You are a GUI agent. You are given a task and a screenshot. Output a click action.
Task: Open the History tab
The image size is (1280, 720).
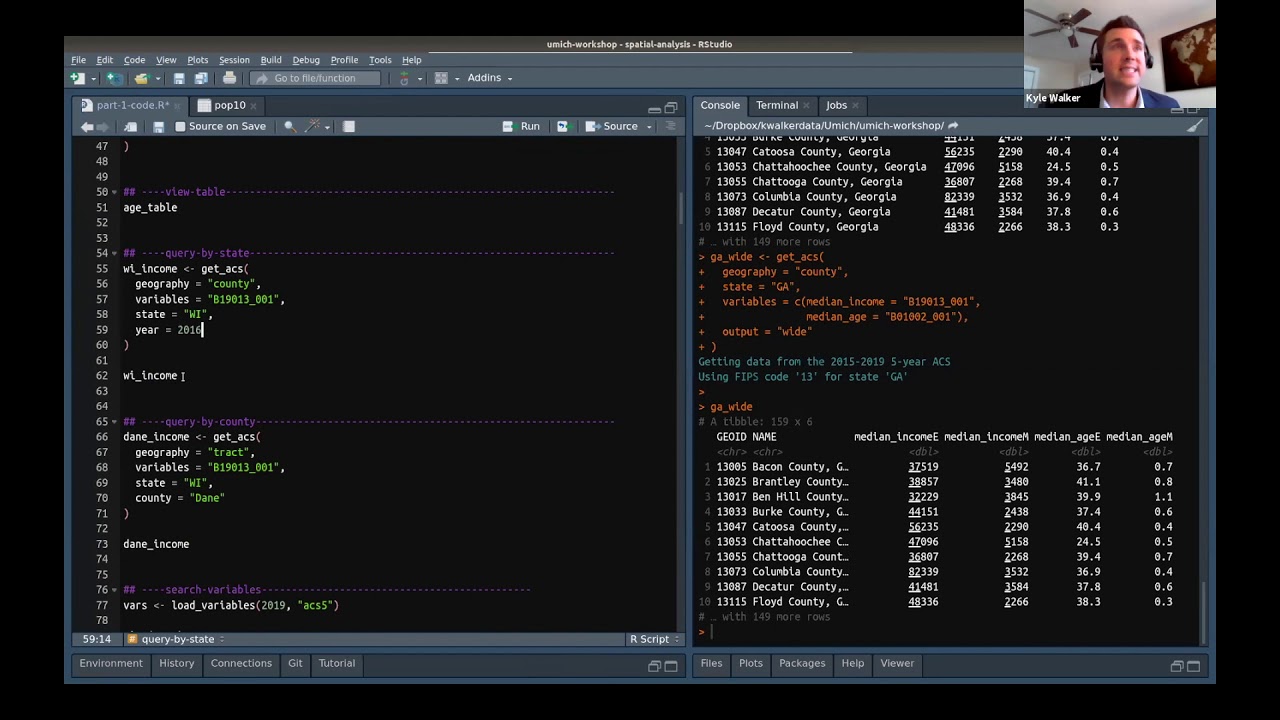[x=176, y=663]
